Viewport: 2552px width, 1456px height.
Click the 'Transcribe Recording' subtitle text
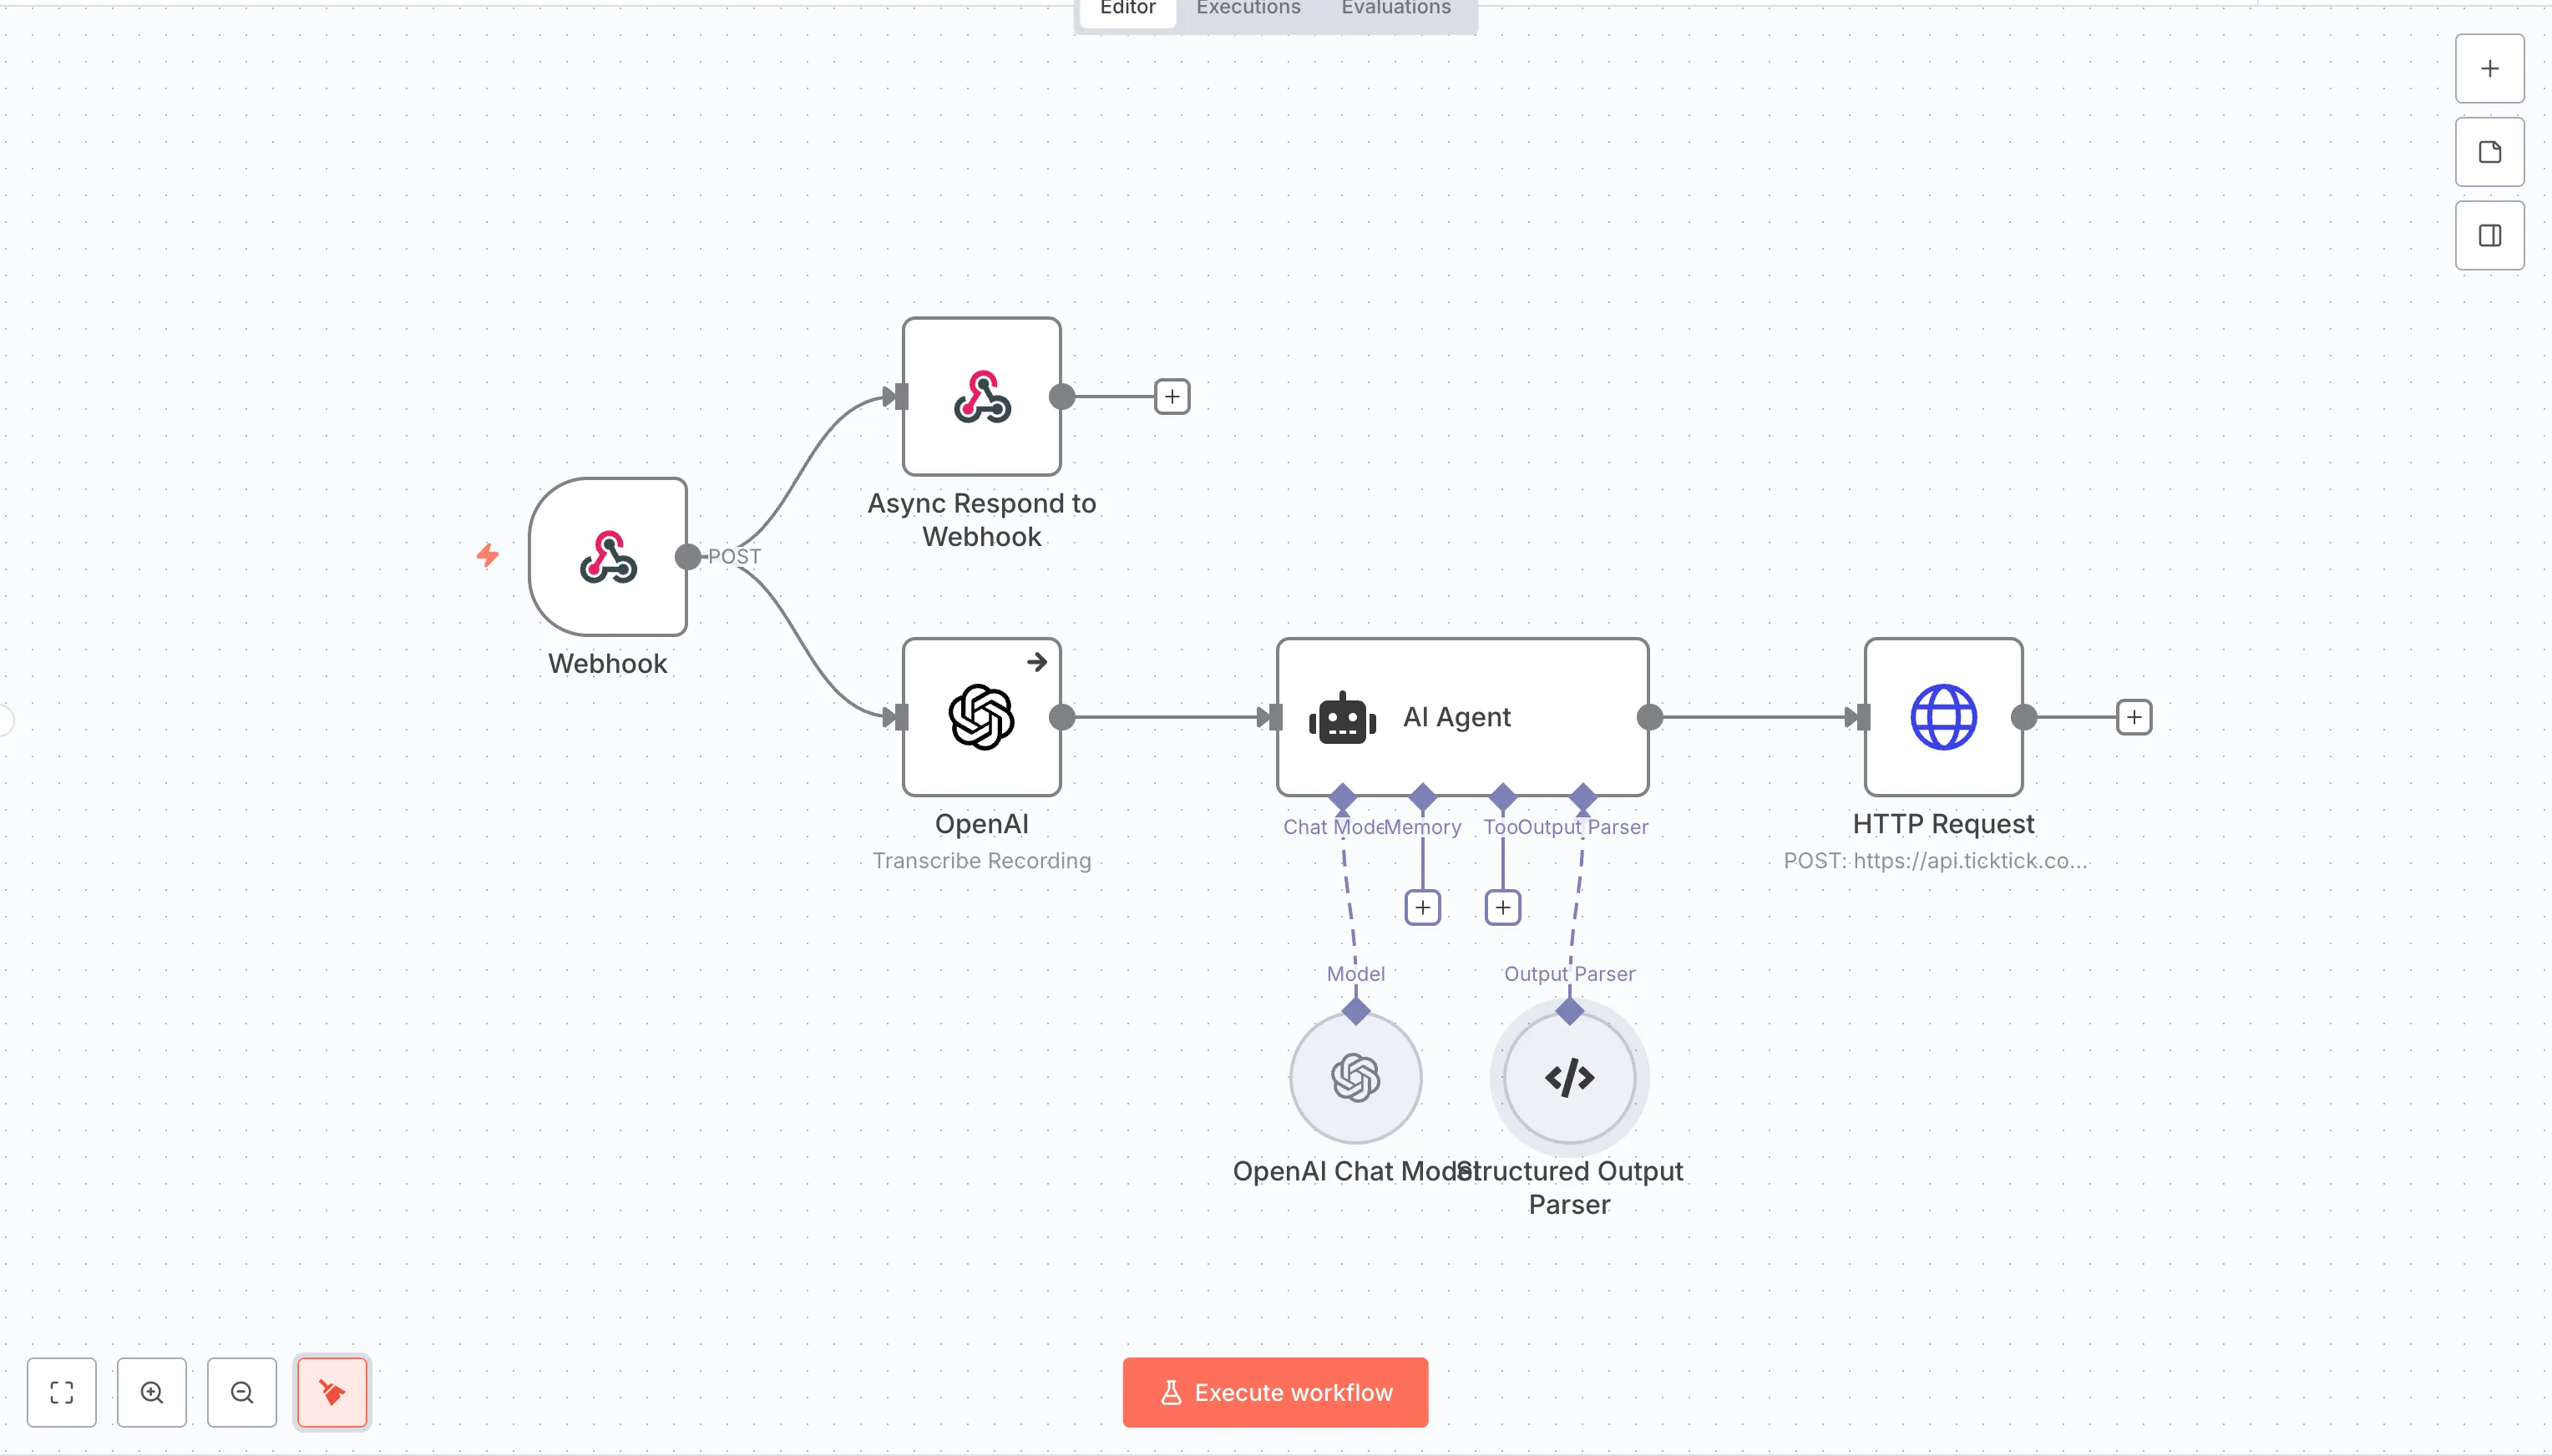[x=981, y=861]
